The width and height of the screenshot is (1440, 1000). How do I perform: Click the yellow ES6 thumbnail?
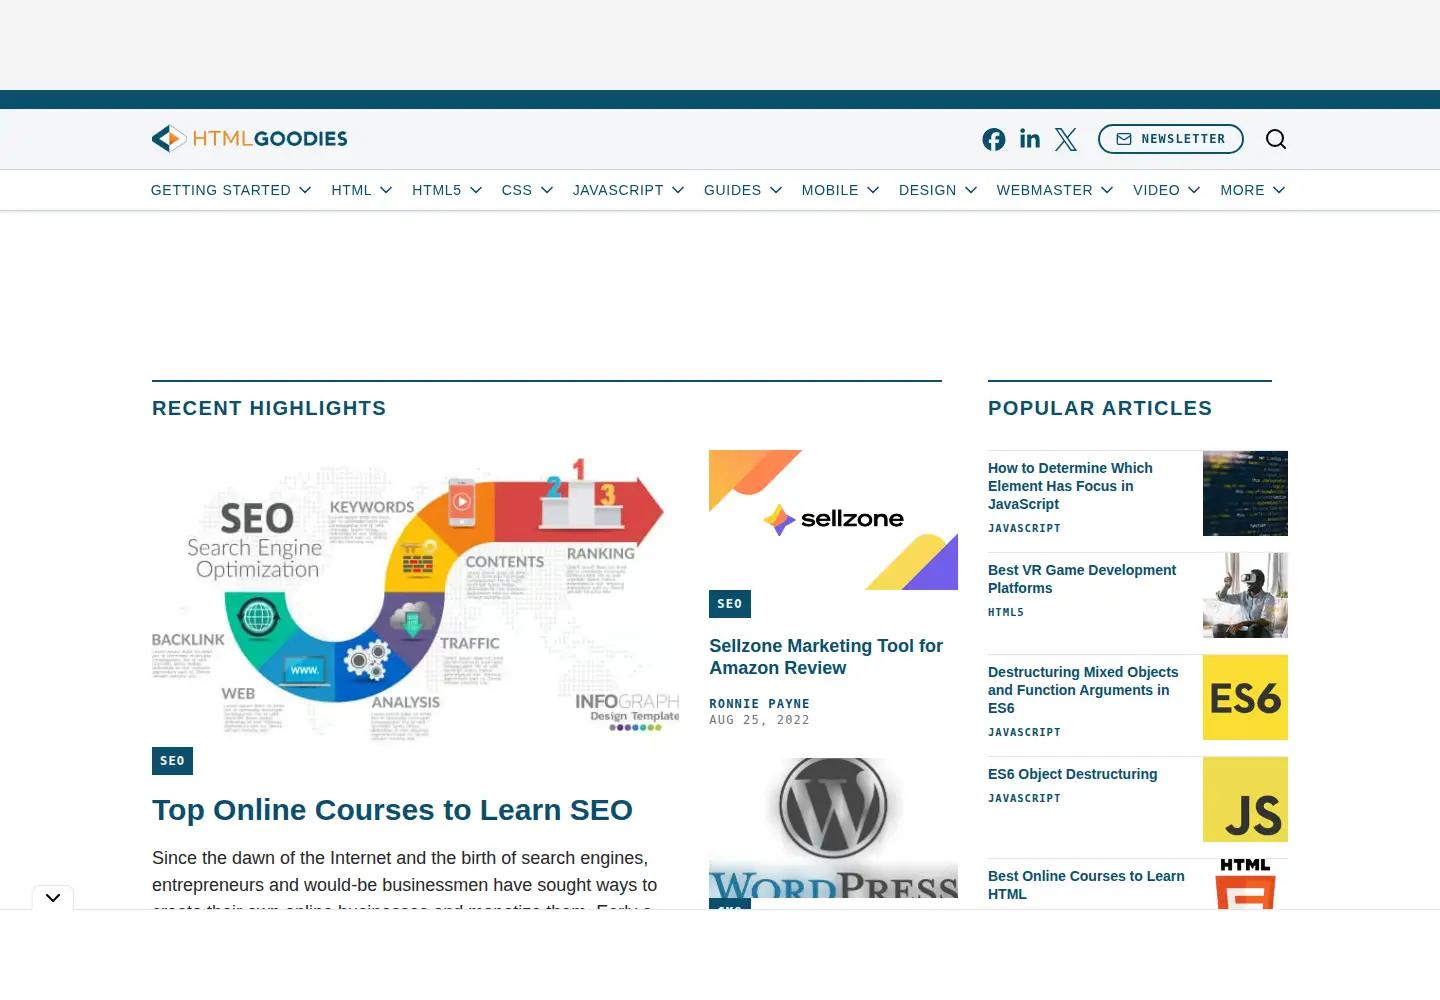pos(1245,697)
